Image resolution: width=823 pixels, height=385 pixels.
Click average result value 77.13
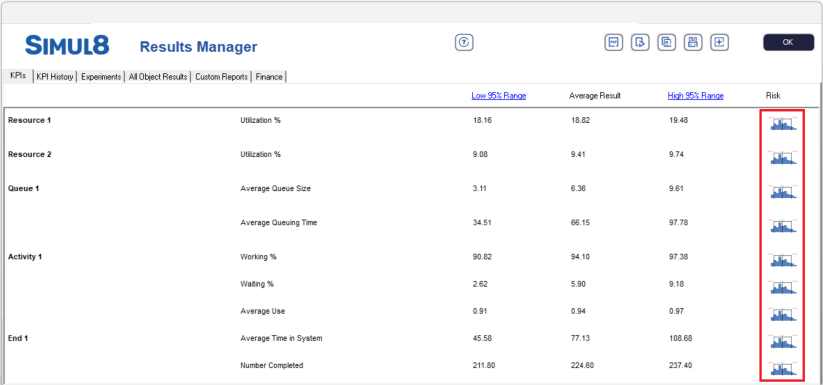coord(581,338)
